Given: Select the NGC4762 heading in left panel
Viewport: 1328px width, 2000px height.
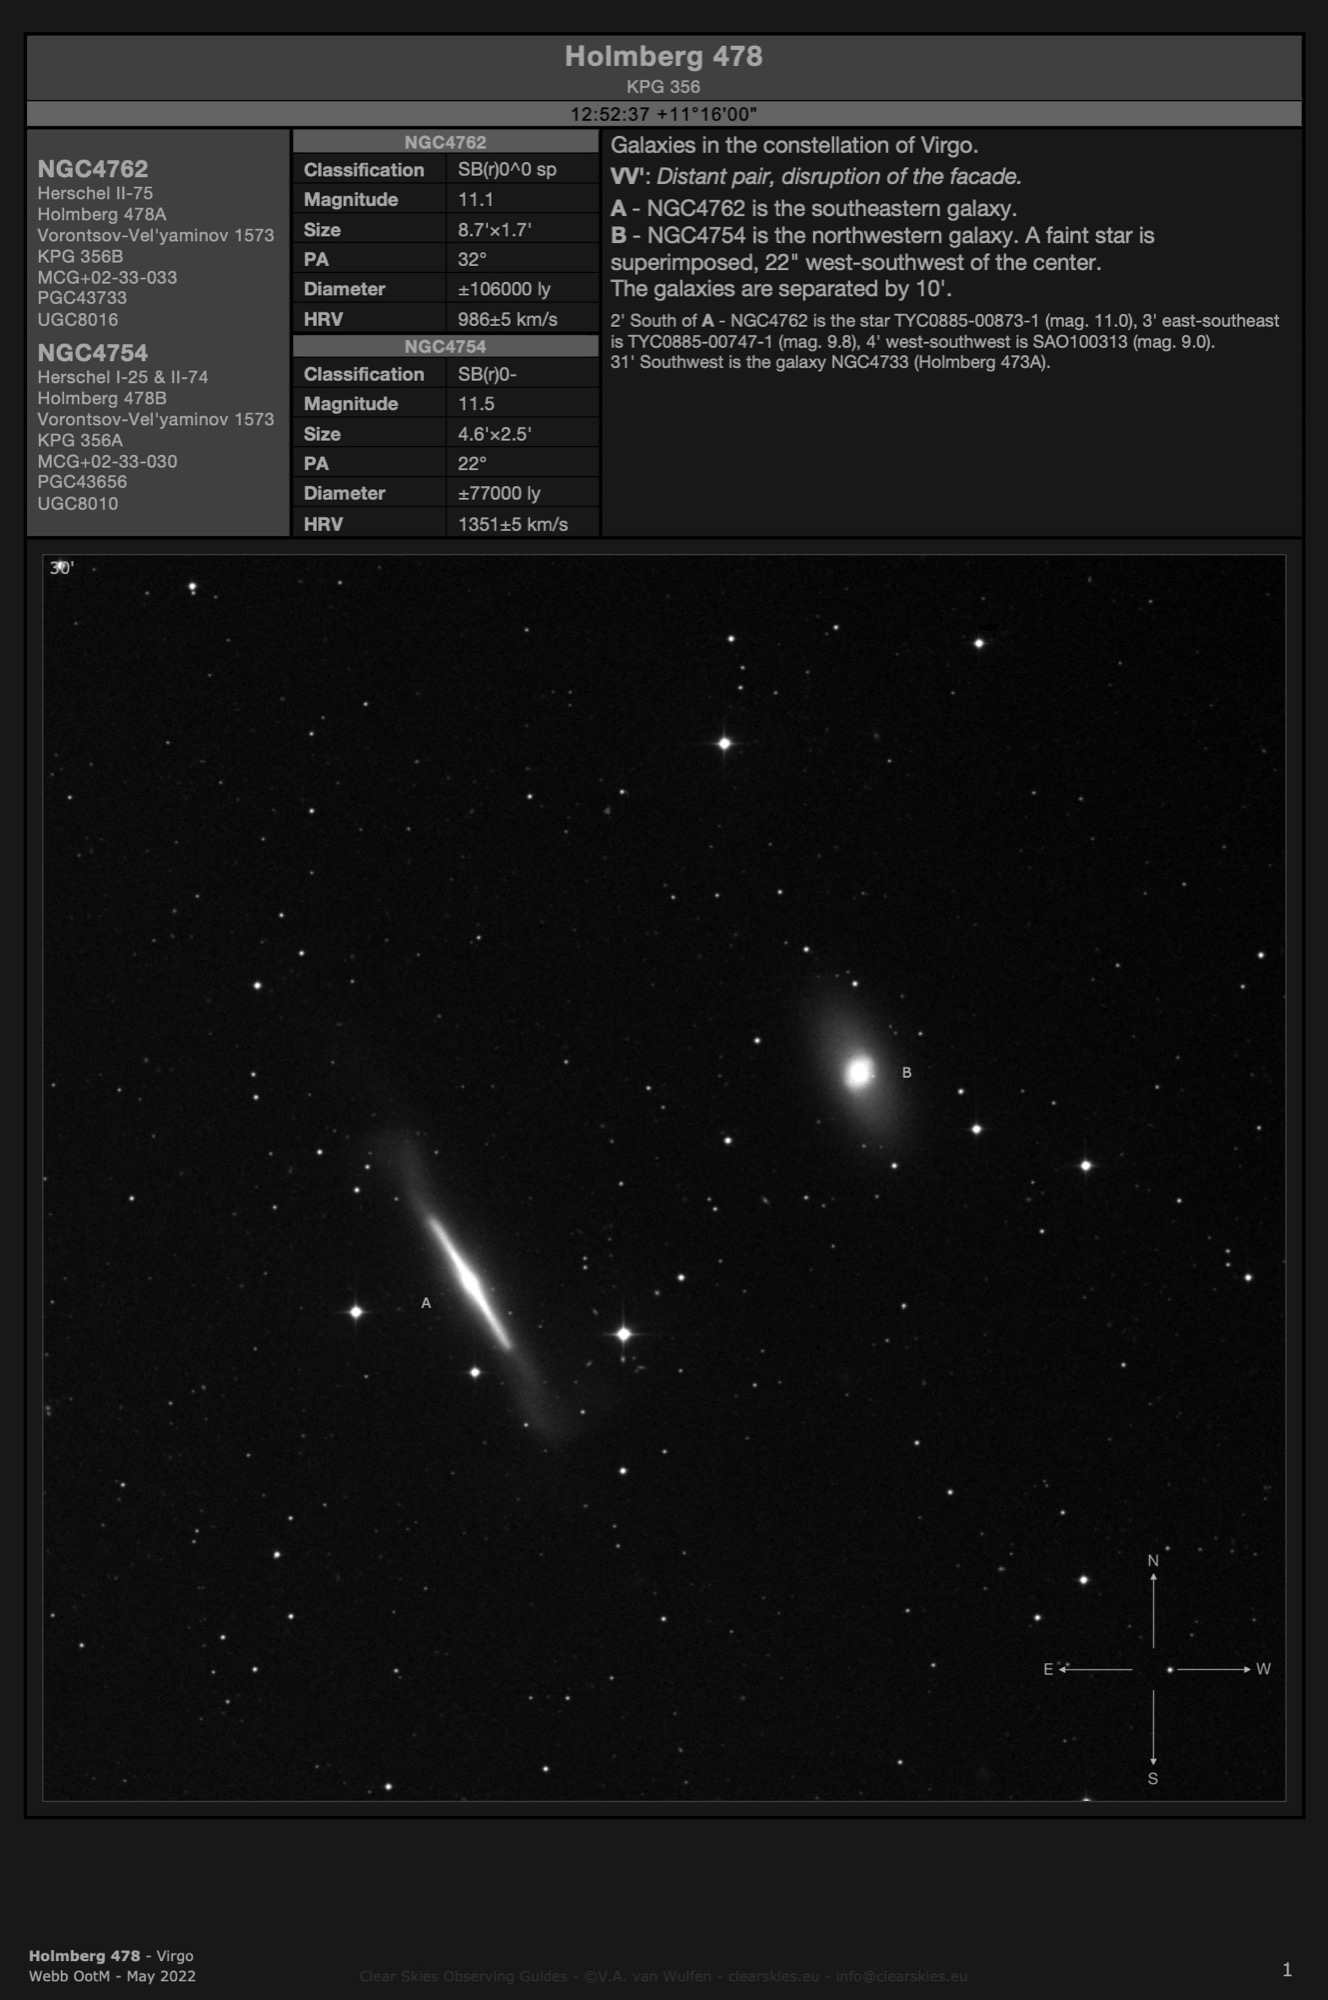Looking at the screenshot, I should [x=93, y=169].
